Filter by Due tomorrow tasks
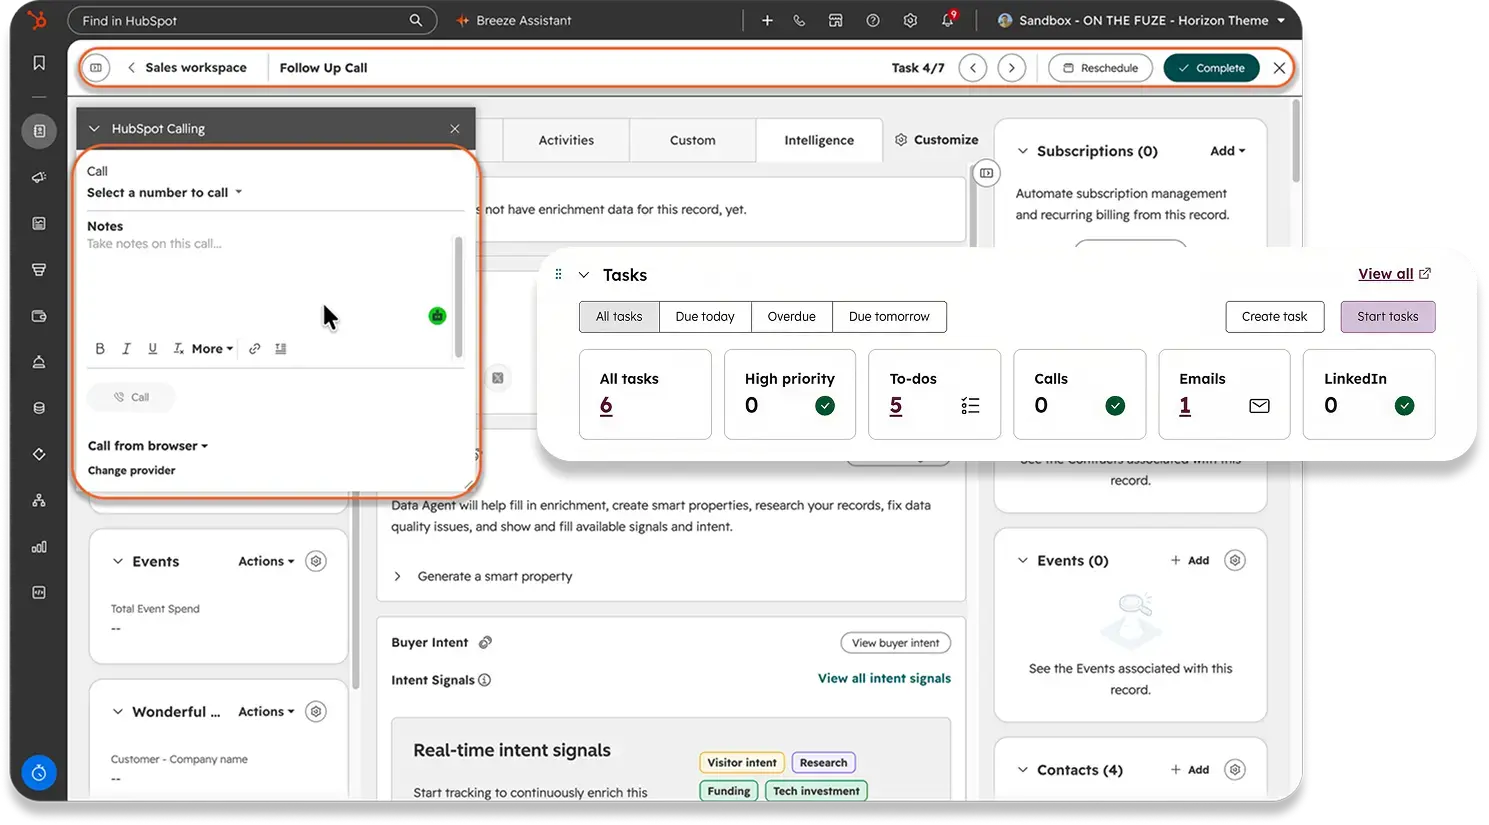Viewport: 1489px width, 825px height. click(x=889, y=317)
